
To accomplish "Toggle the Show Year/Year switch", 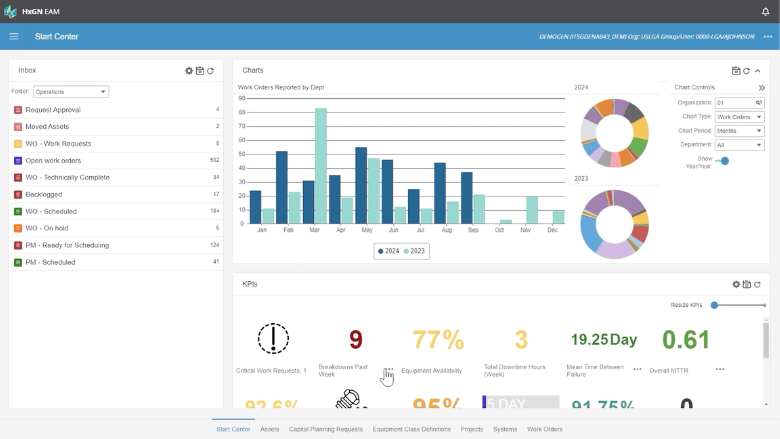I will coord(723,160).
